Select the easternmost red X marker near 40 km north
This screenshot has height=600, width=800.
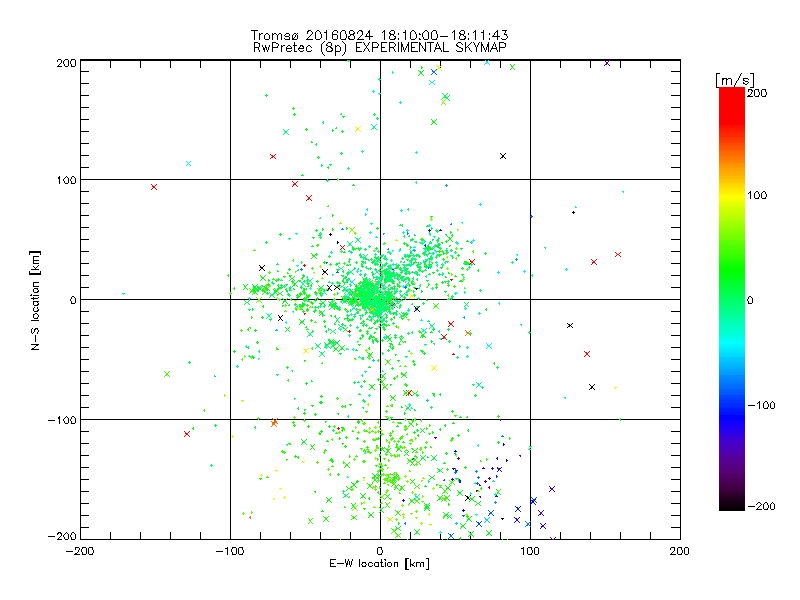[x=618, y=255]
